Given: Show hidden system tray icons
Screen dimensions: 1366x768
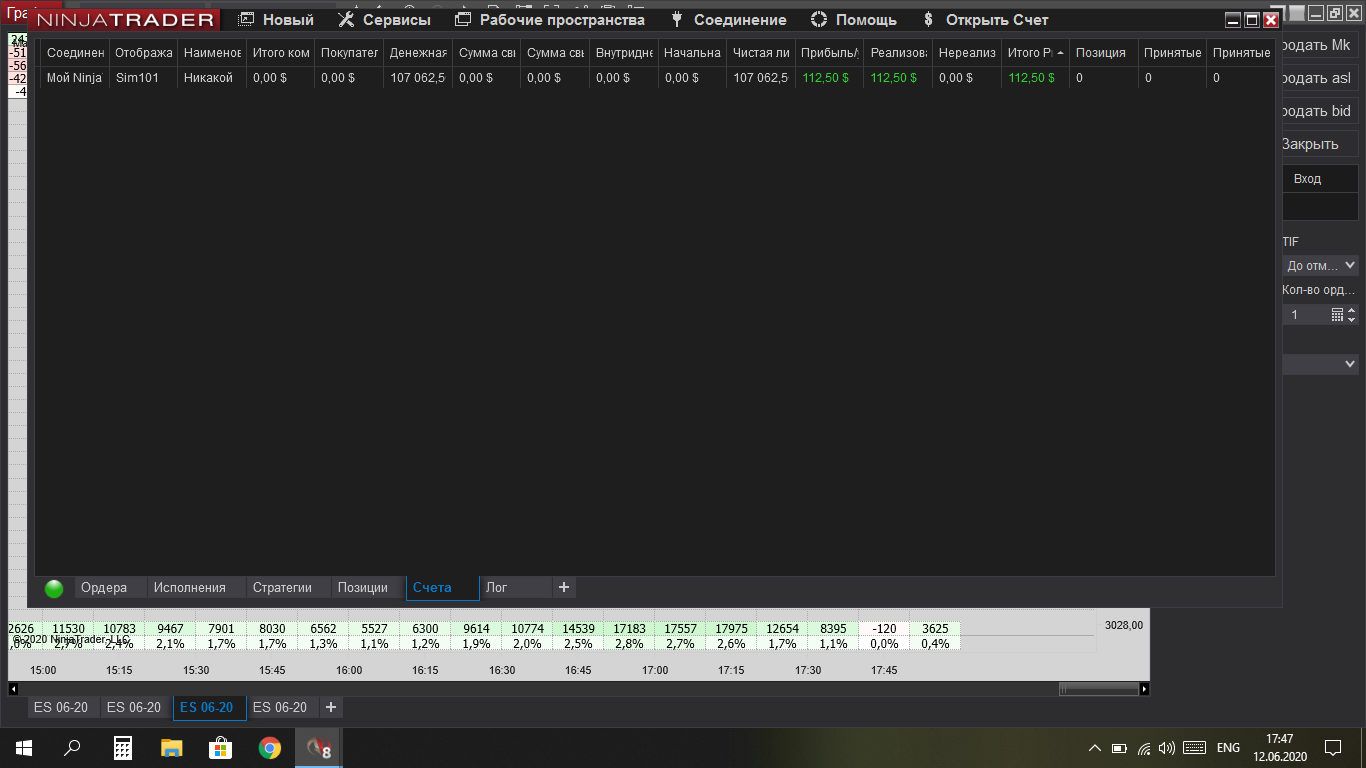Looking at the screenshot, I should click(1095, 748).
